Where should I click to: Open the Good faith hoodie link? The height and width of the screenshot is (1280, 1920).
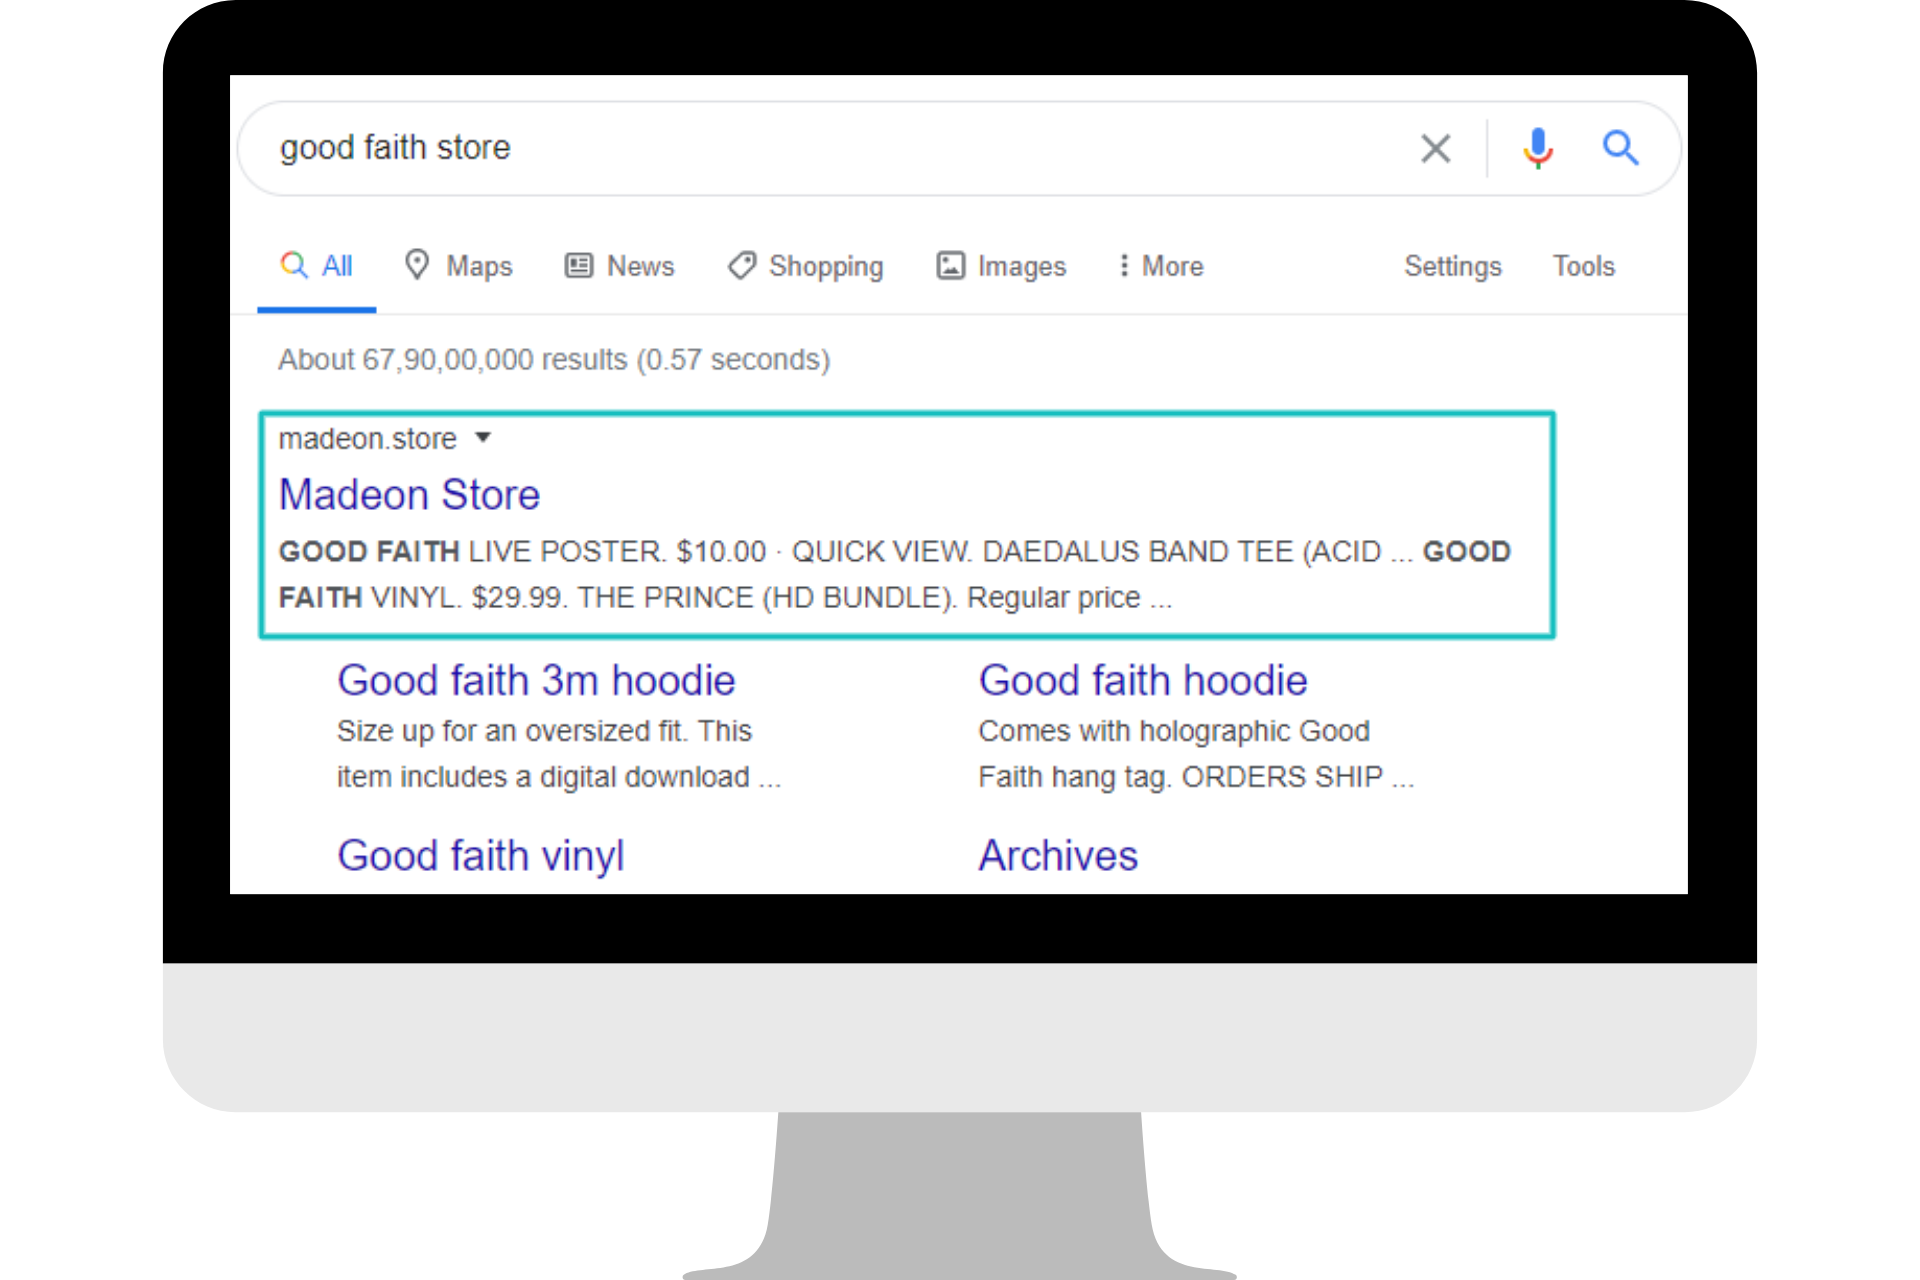click(1142, 681)
